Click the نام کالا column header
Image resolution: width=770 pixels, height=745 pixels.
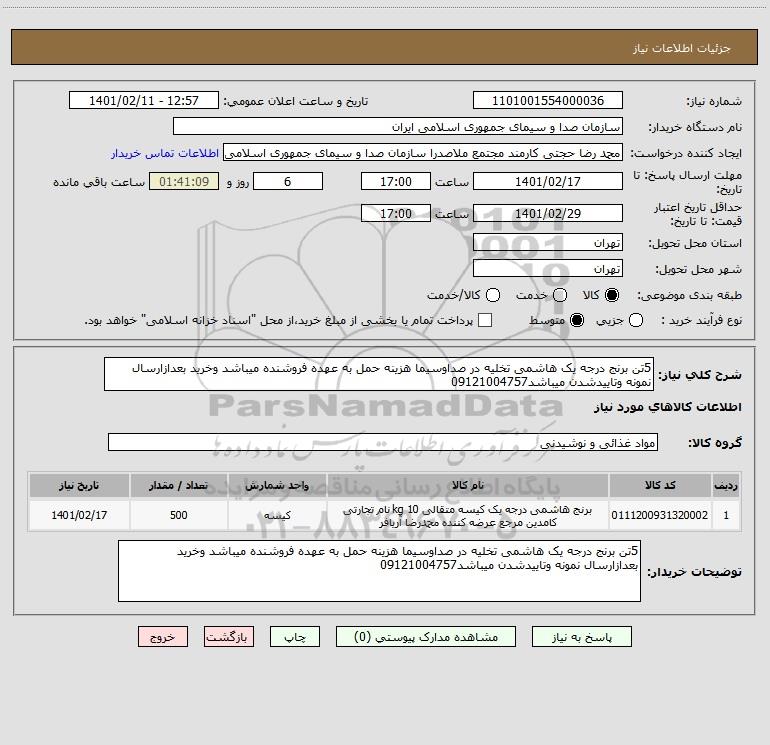(x=468, y=485)
